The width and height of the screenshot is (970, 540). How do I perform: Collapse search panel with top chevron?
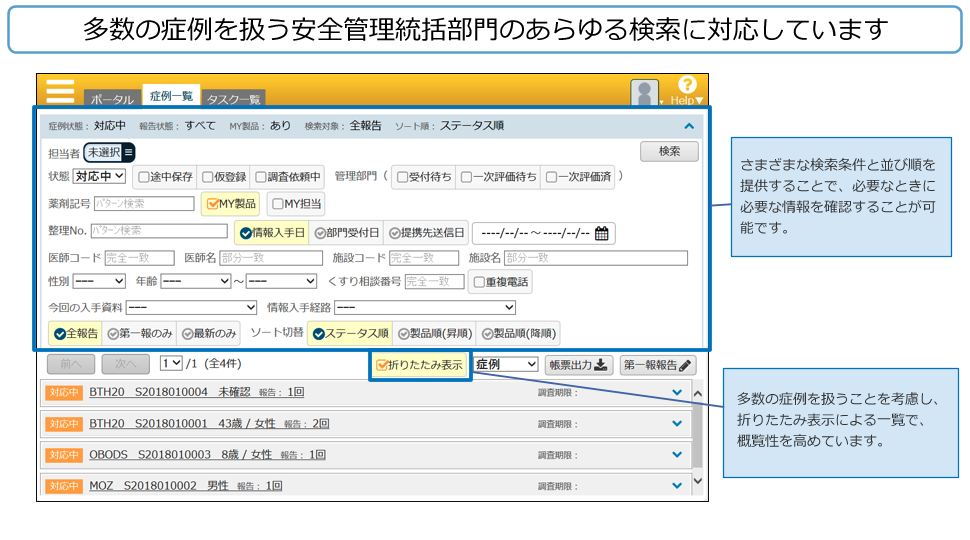[x=689, y=126]
